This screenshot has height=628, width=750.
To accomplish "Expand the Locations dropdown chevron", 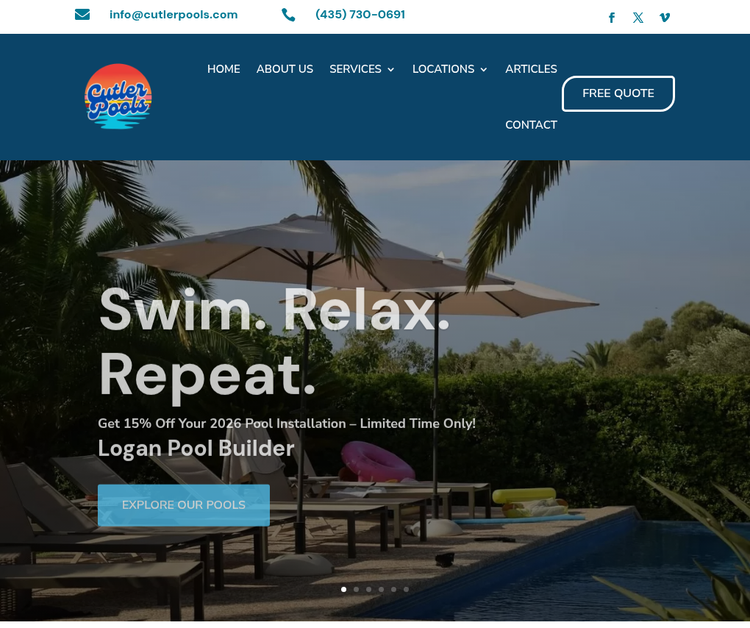I will 484,70.
